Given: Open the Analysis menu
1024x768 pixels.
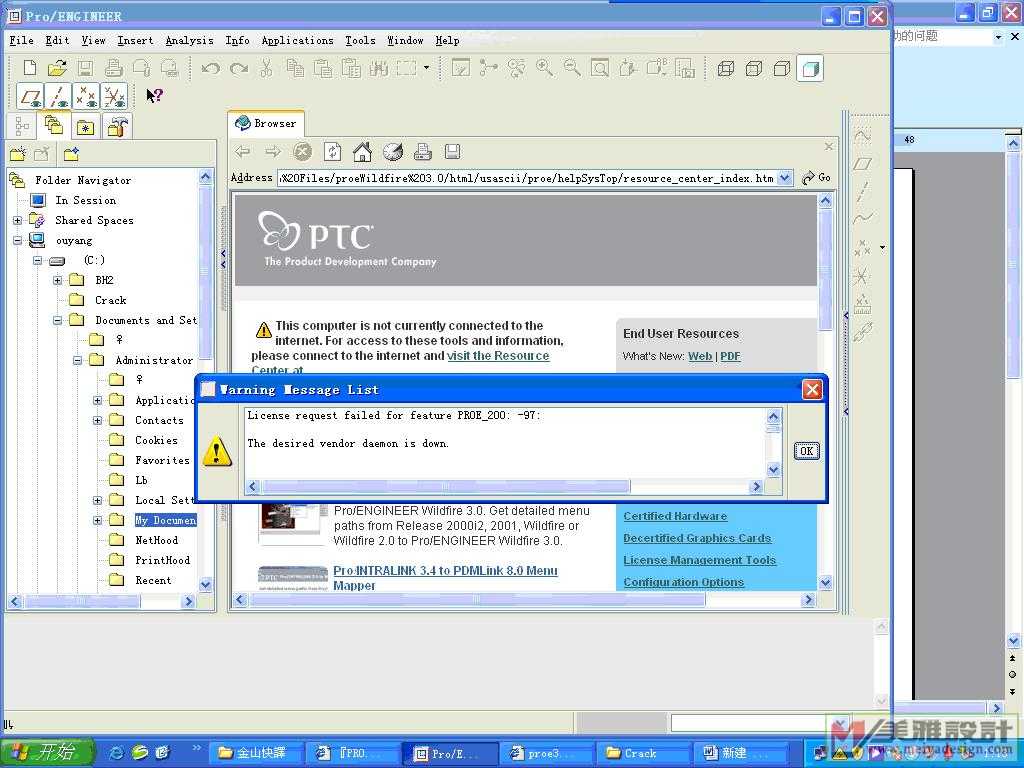Looking at the screenshot, I should pyautogui.click(x=189, y=41).
